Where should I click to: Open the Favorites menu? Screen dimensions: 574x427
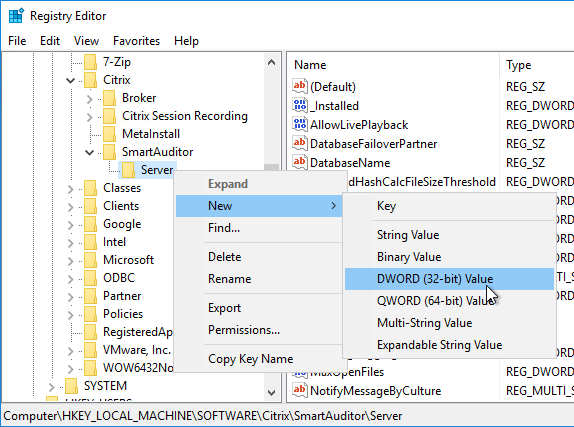tap(137, 41)
